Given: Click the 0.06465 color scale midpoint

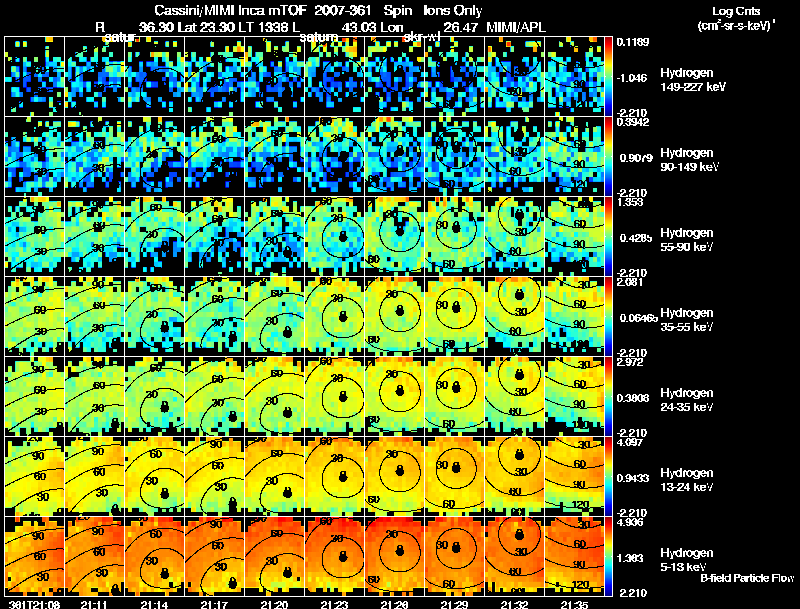Looking at the screenshot, I should [638, 318].
